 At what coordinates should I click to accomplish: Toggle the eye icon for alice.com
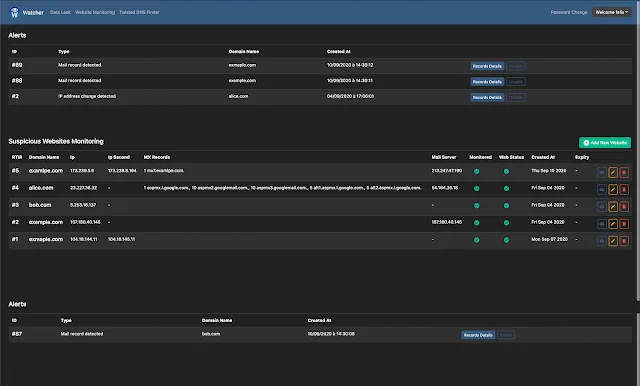[x=602, y=189]
